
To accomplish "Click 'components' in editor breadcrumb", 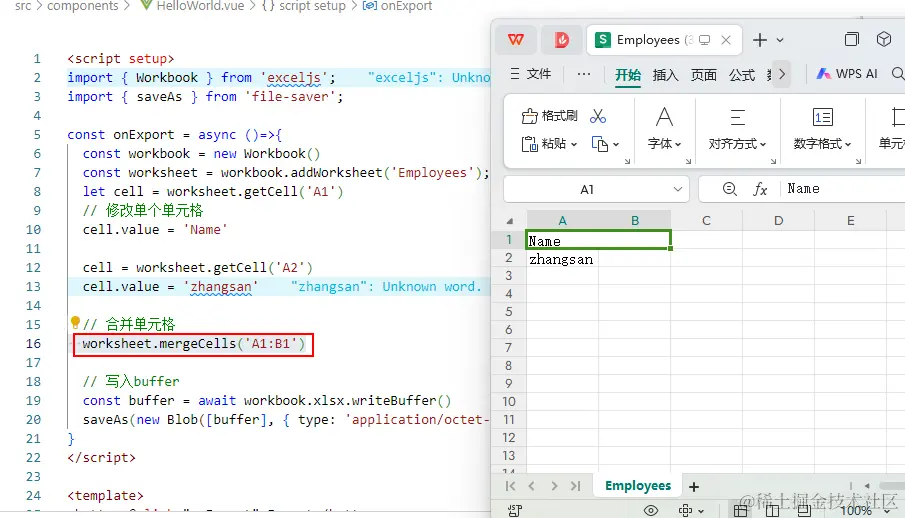I will (x=83, y=6).
